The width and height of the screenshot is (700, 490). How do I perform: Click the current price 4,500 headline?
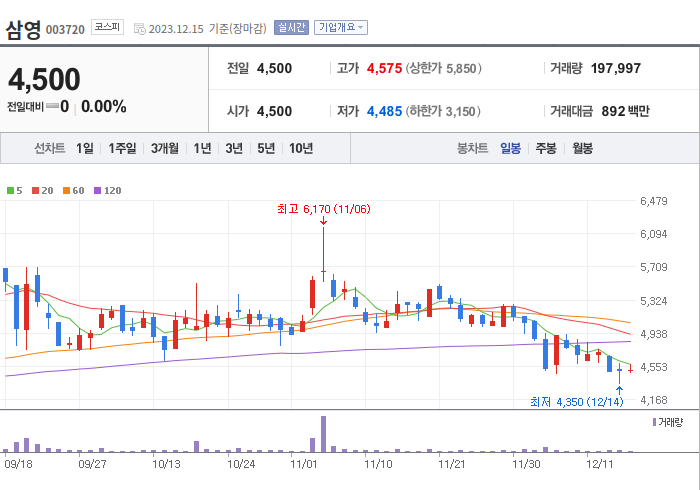(x=44, y=79)
